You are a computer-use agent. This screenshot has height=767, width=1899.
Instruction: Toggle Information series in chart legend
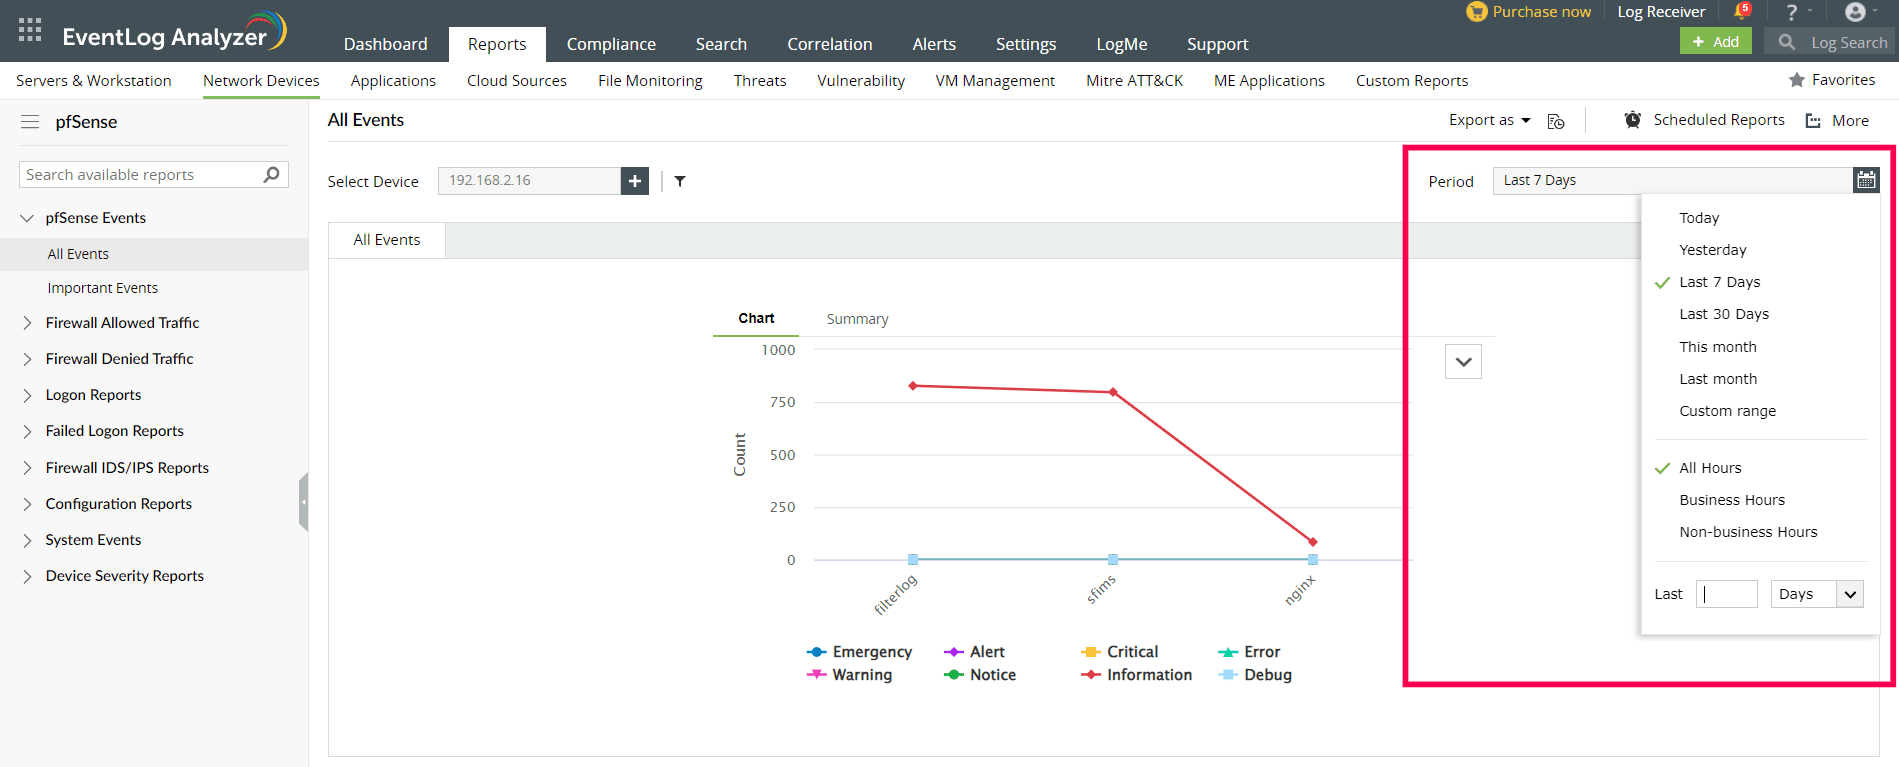pos(1136,675)
